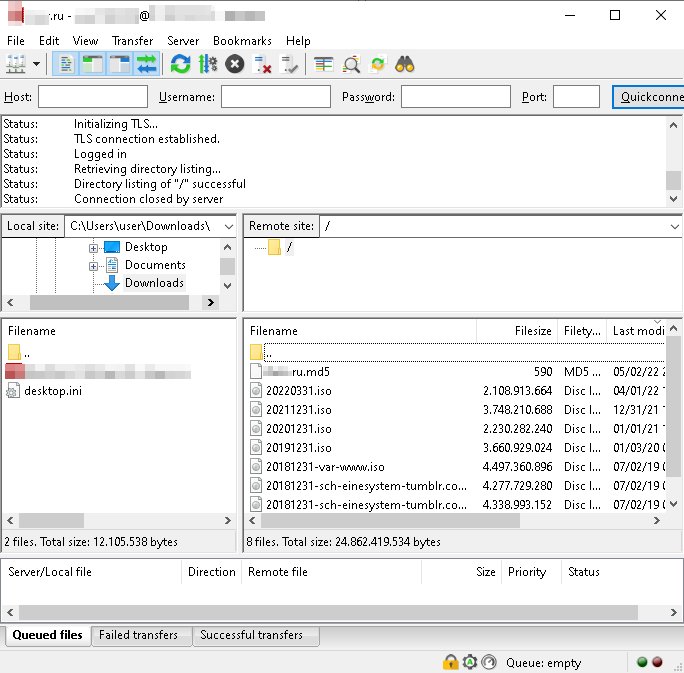Expand the Documents folder tree node
This screenshot has width=684, height=673.
[93, 266]
